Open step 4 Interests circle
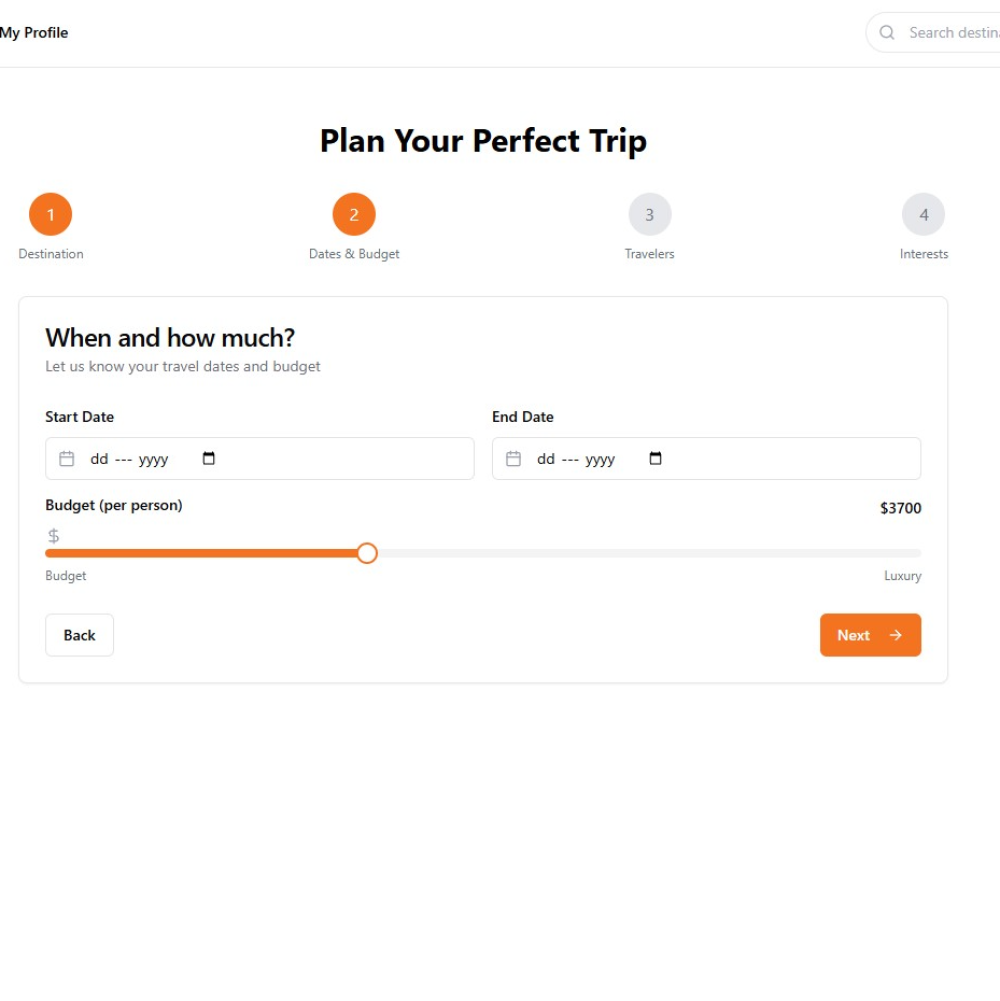Screen dimensions: 1000x1001 pyautogui.click(x=923, y=214)
